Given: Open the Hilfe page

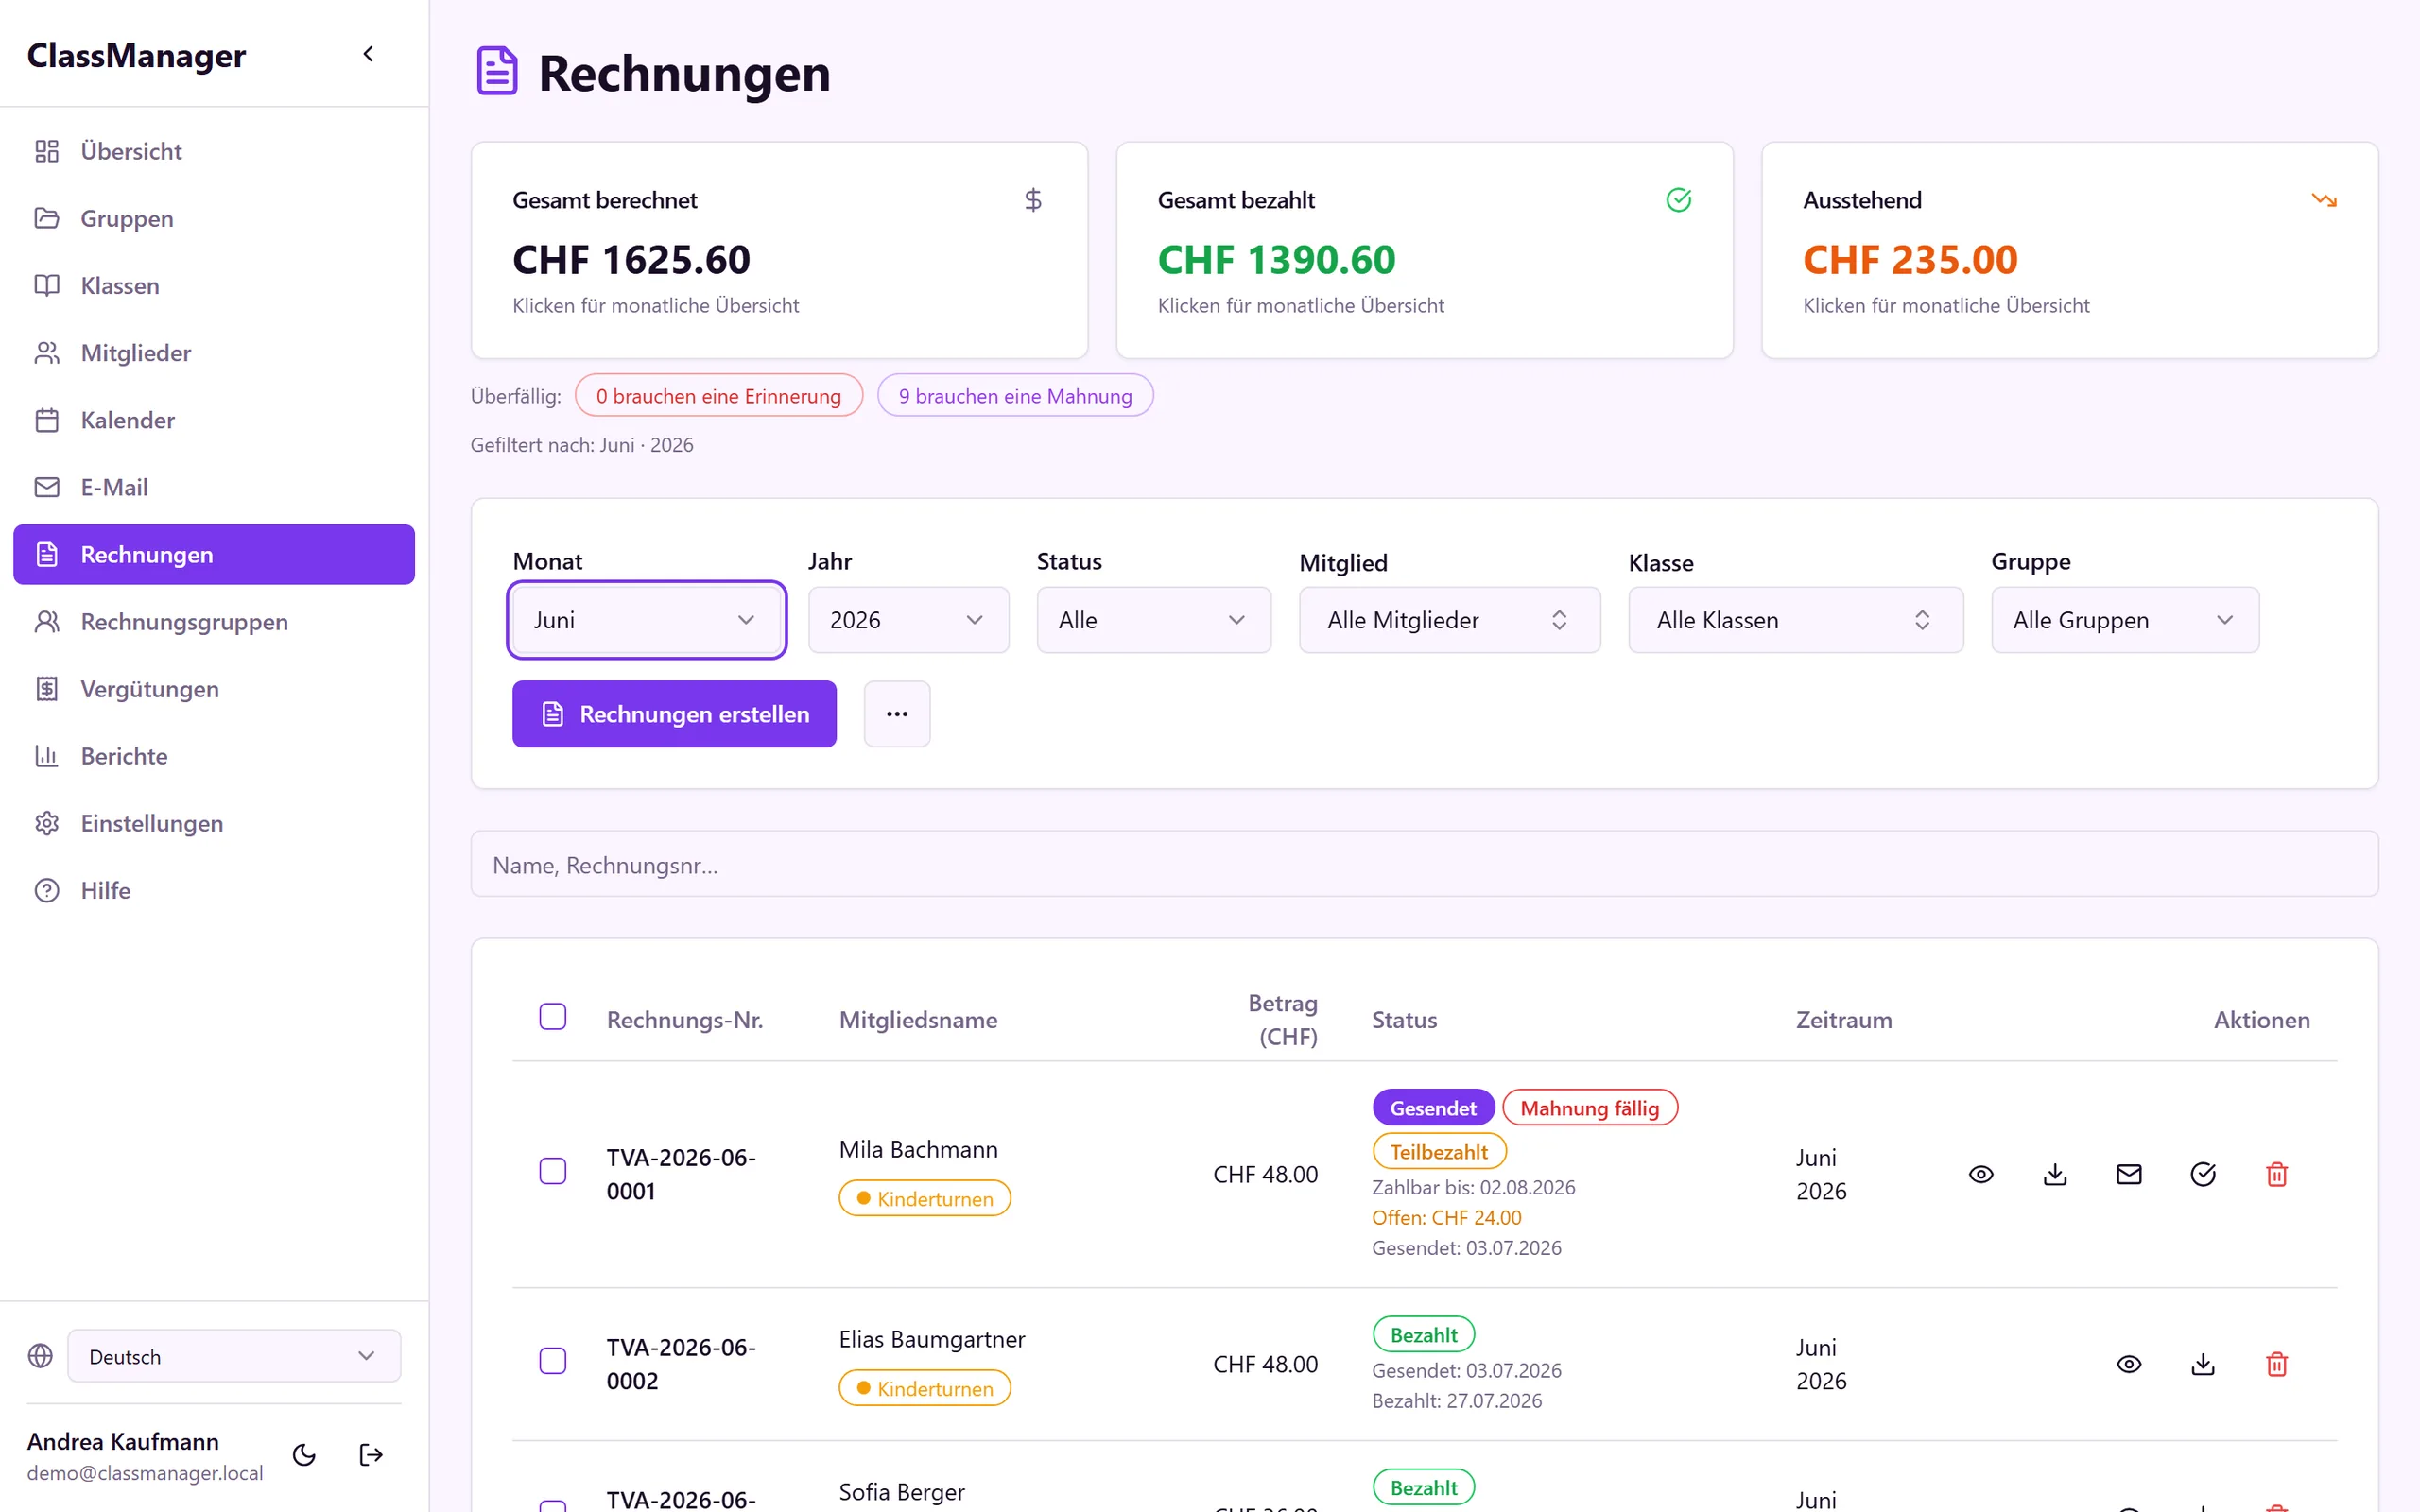Looking at the screenshot, I should pos(214,890).
